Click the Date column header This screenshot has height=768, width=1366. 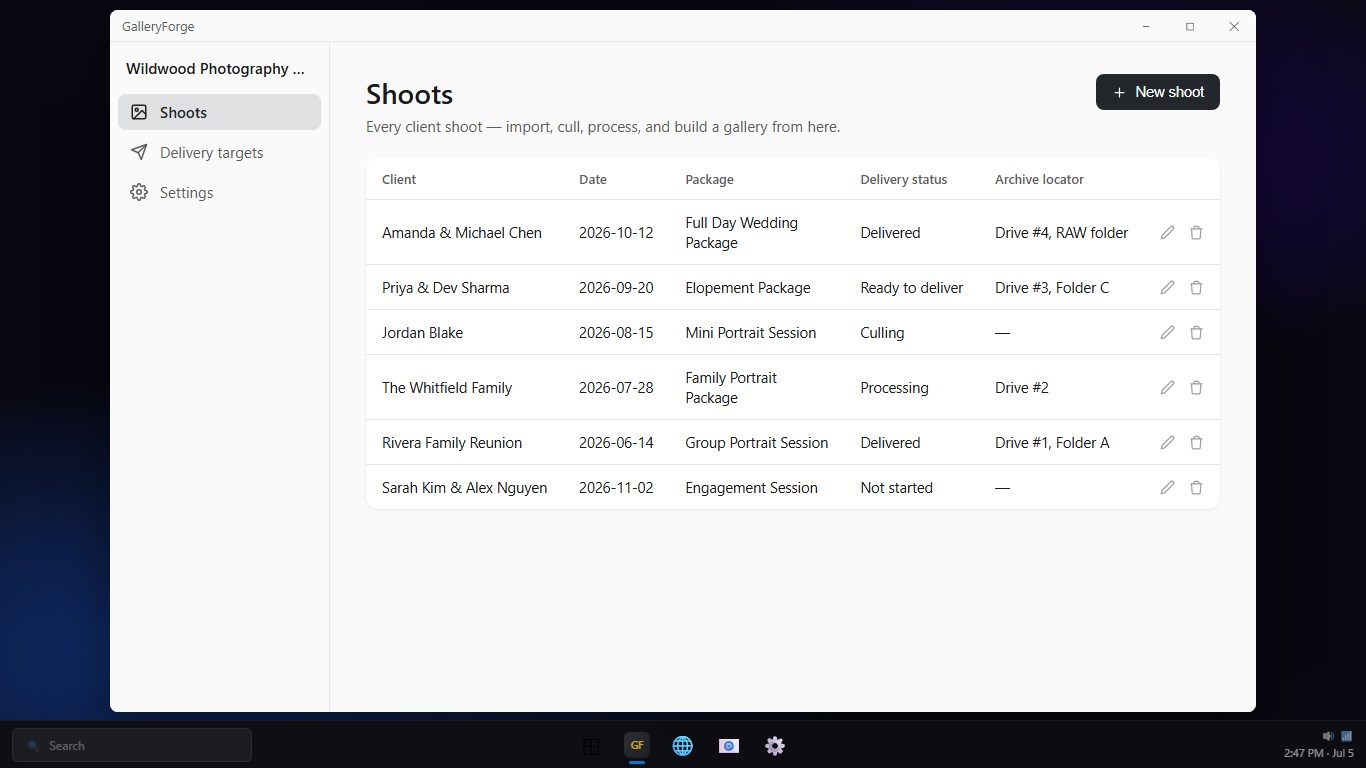pos(593,179)
